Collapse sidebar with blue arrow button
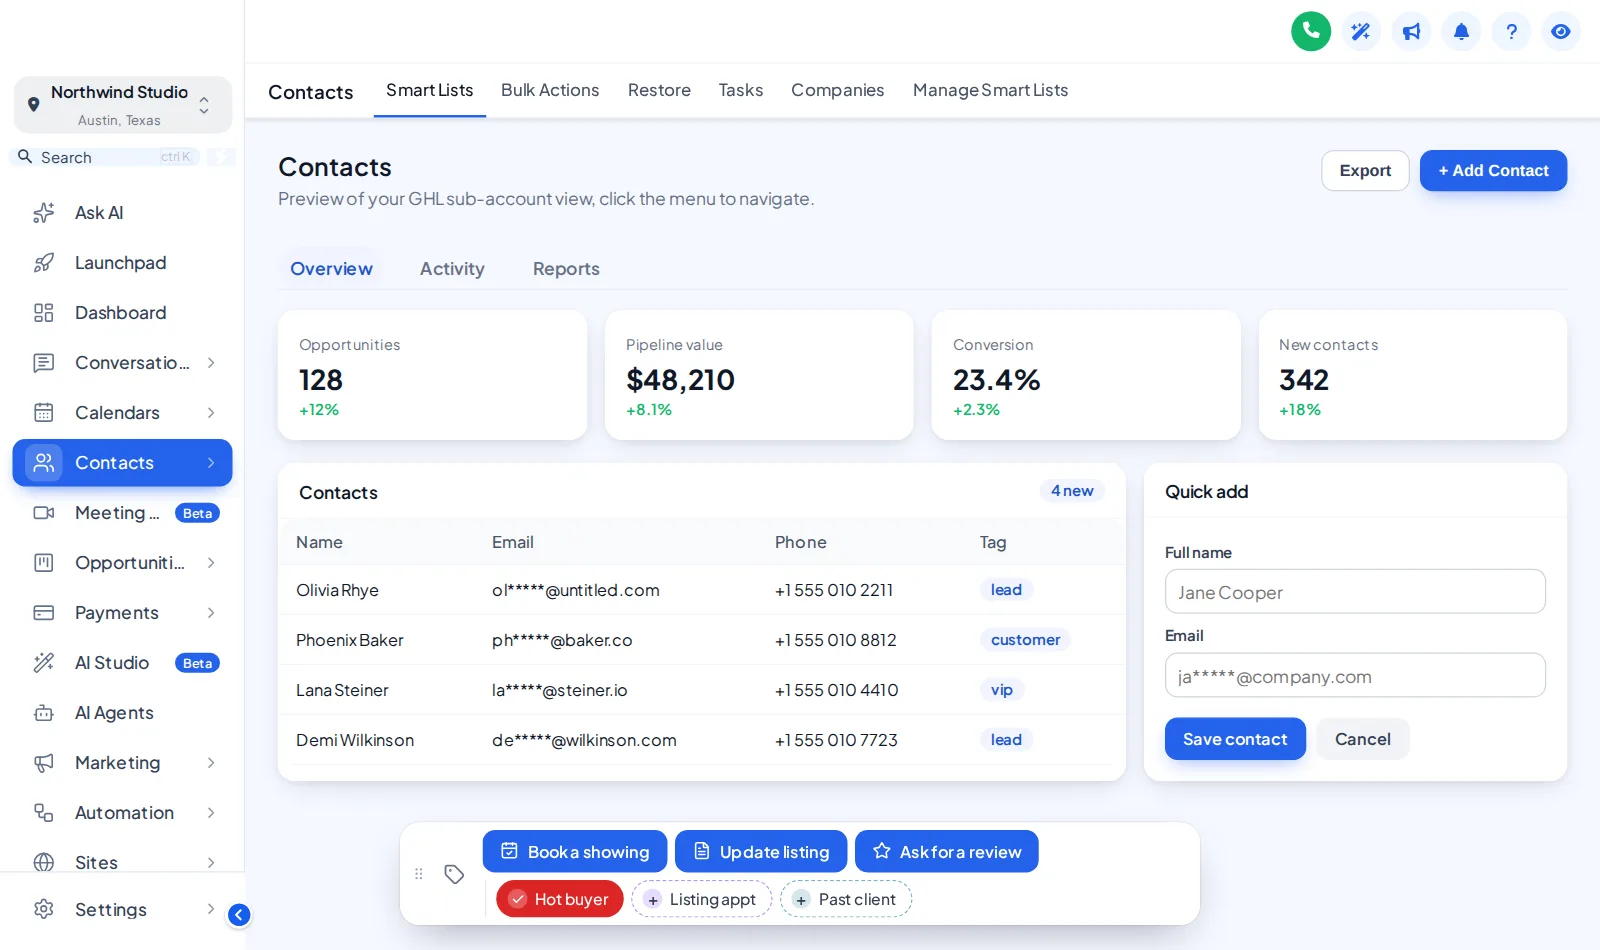The width and height of the screenshot is (1600, 950). tap(239, 914)
